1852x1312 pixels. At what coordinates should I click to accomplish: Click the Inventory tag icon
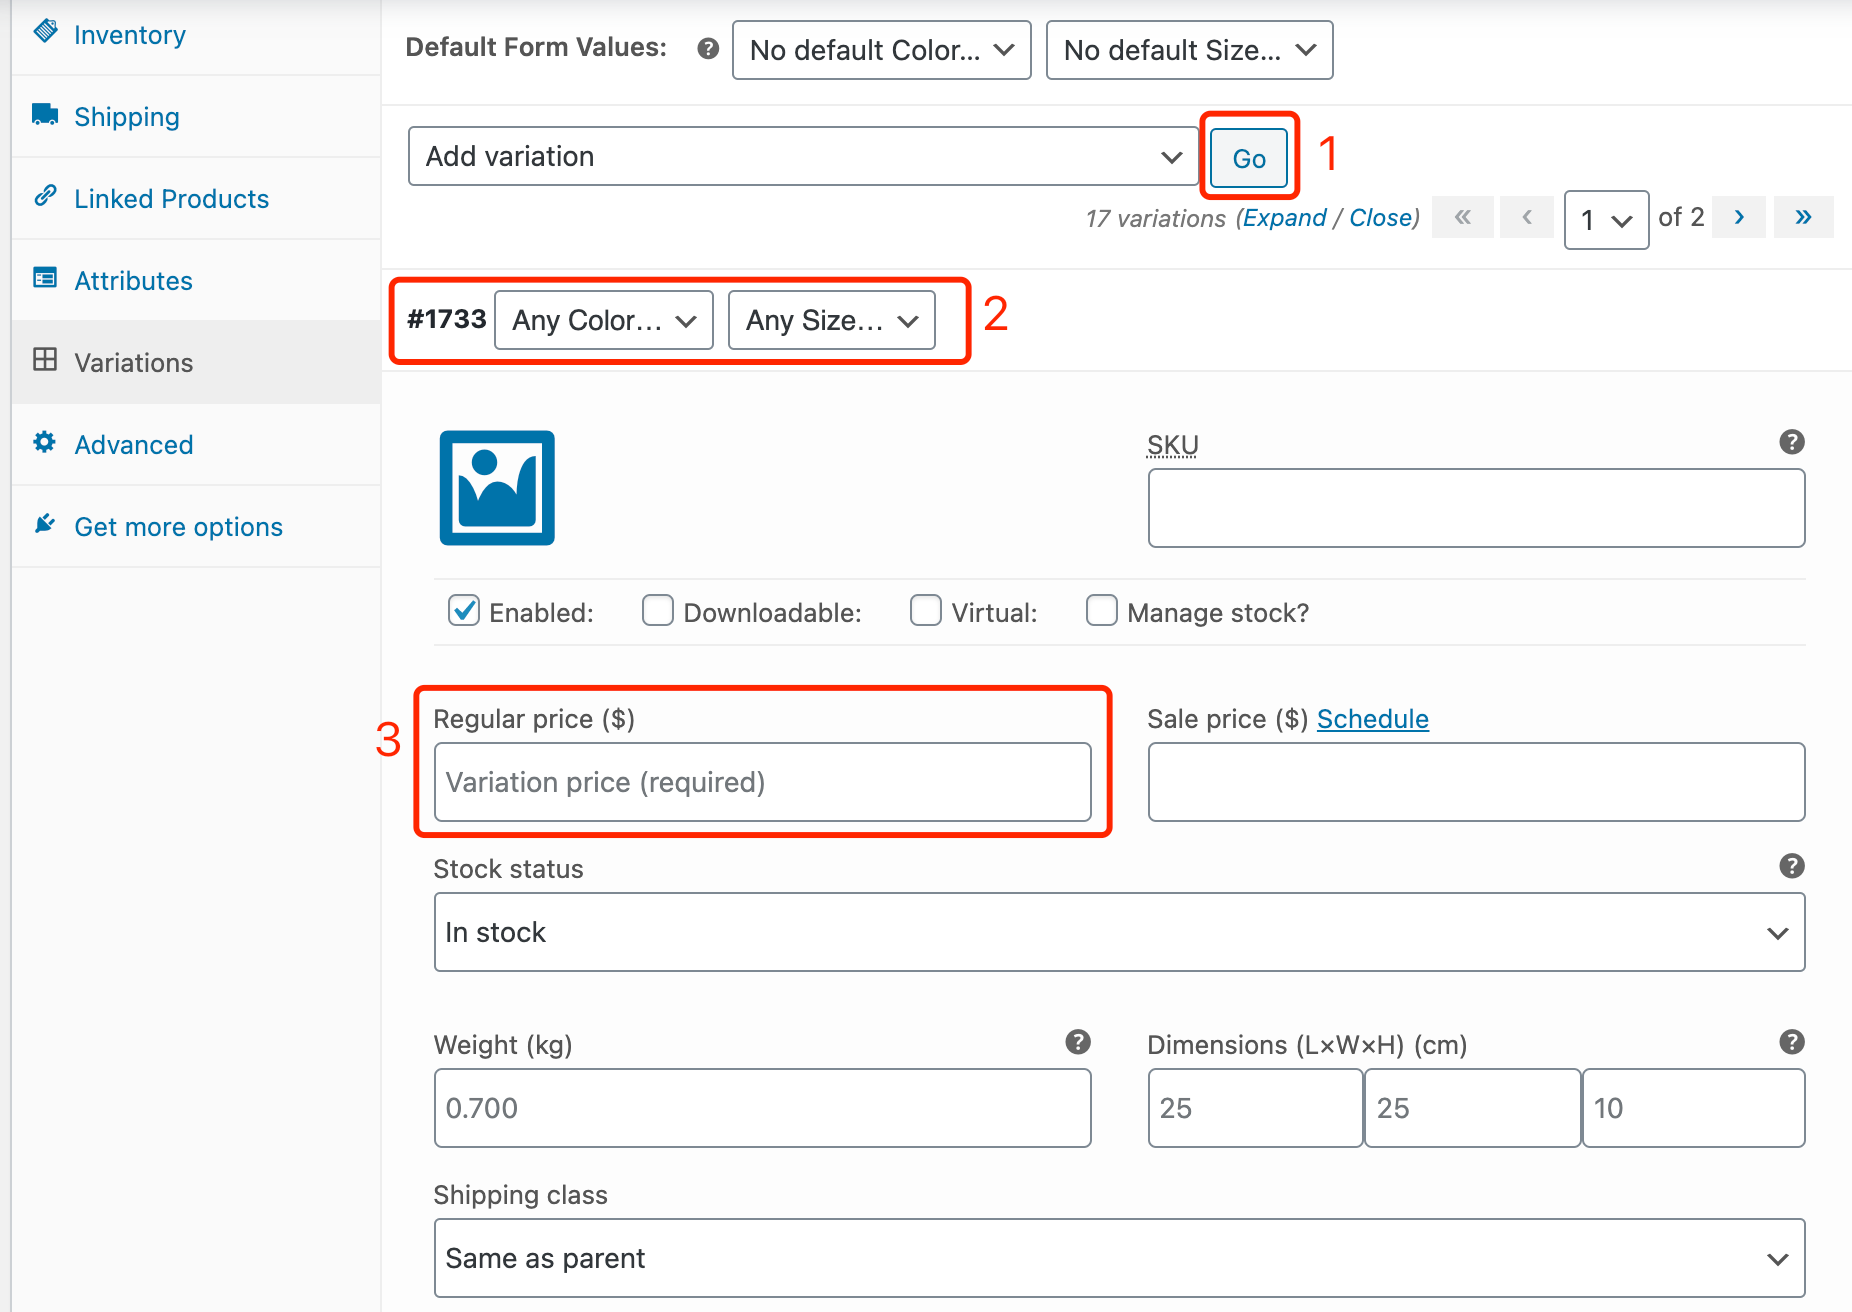(x=45, y=32)
